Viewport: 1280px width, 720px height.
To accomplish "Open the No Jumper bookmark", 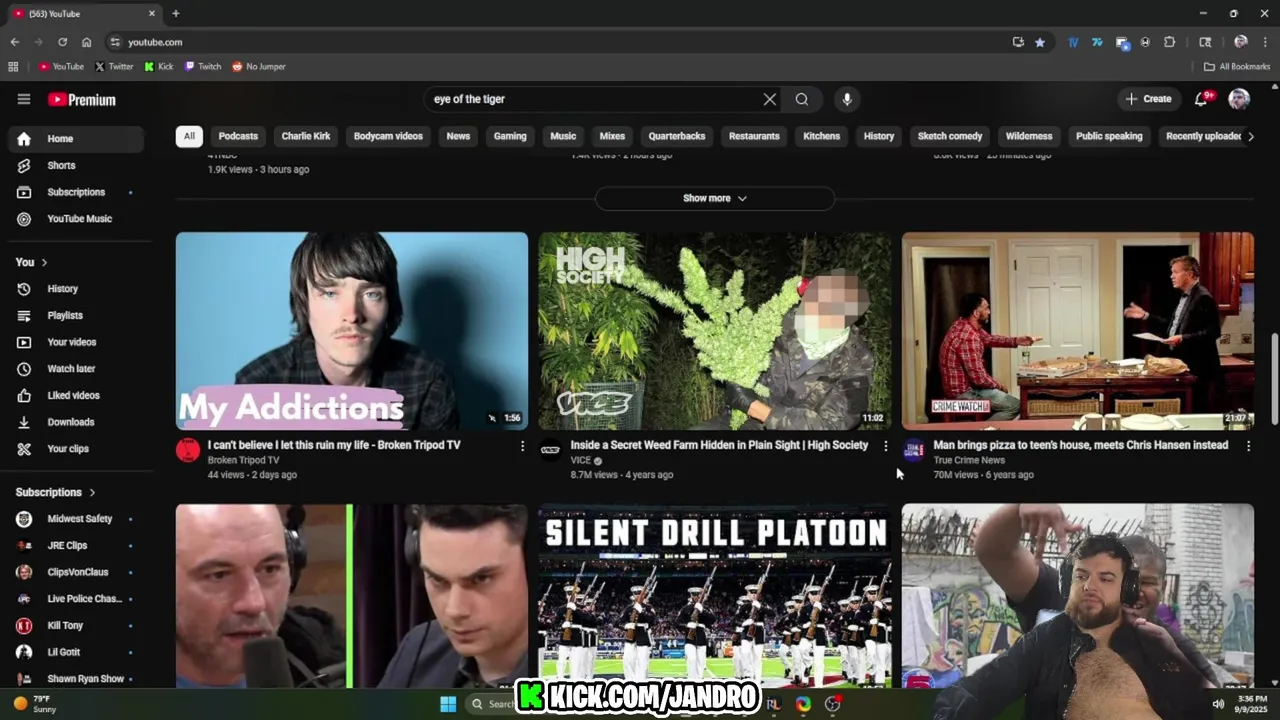I will point(259,66).
